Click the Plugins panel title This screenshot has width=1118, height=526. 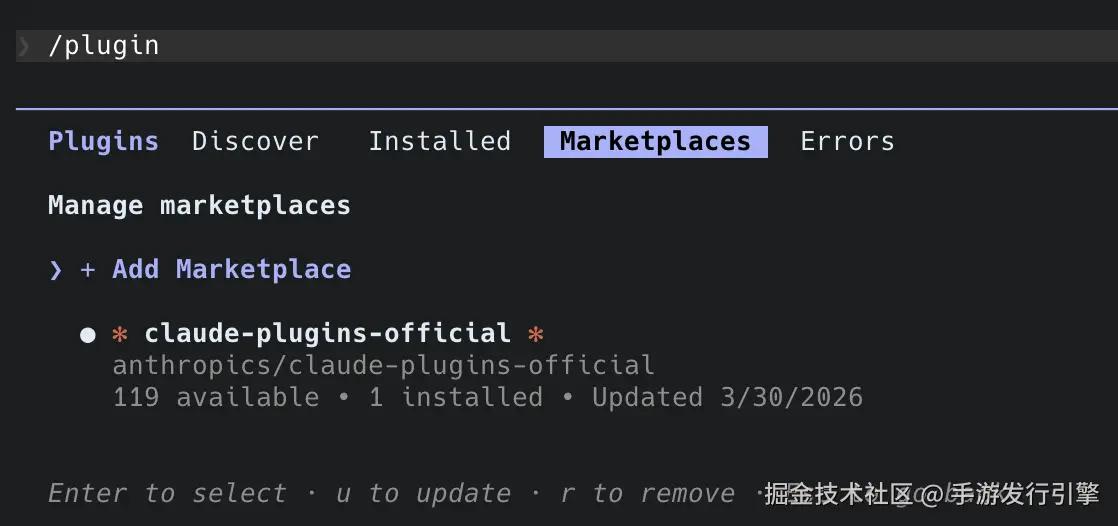(x=103, y=142)
